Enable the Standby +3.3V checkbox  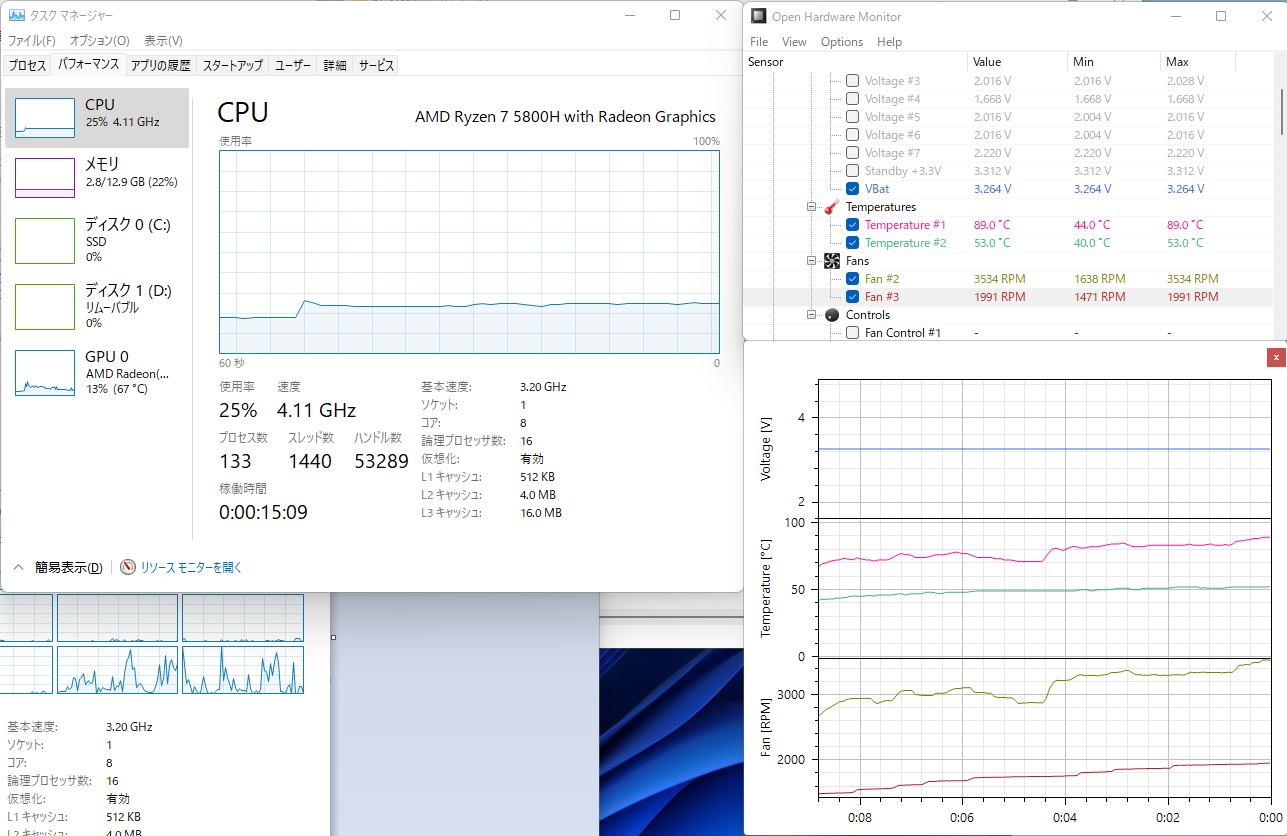pos(852,171)
